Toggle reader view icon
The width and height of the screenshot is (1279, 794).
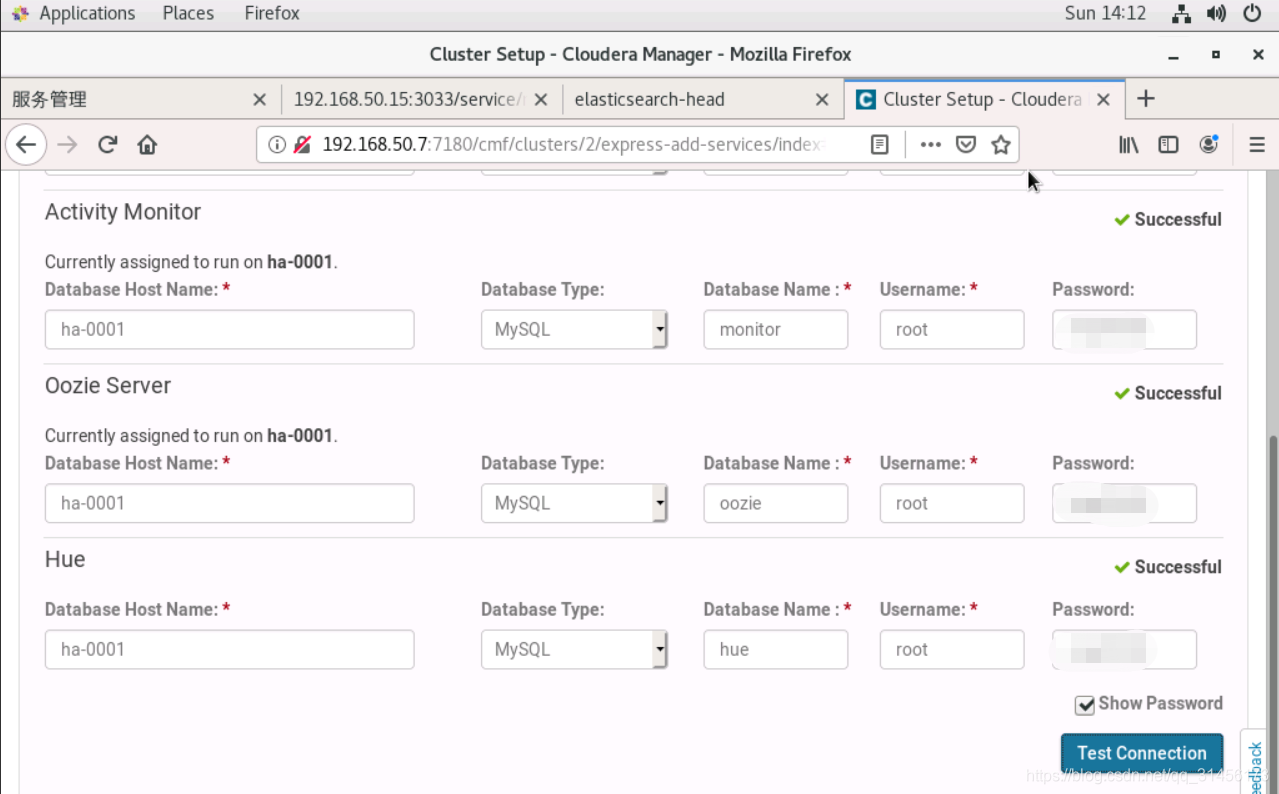(x=880, y=145)
